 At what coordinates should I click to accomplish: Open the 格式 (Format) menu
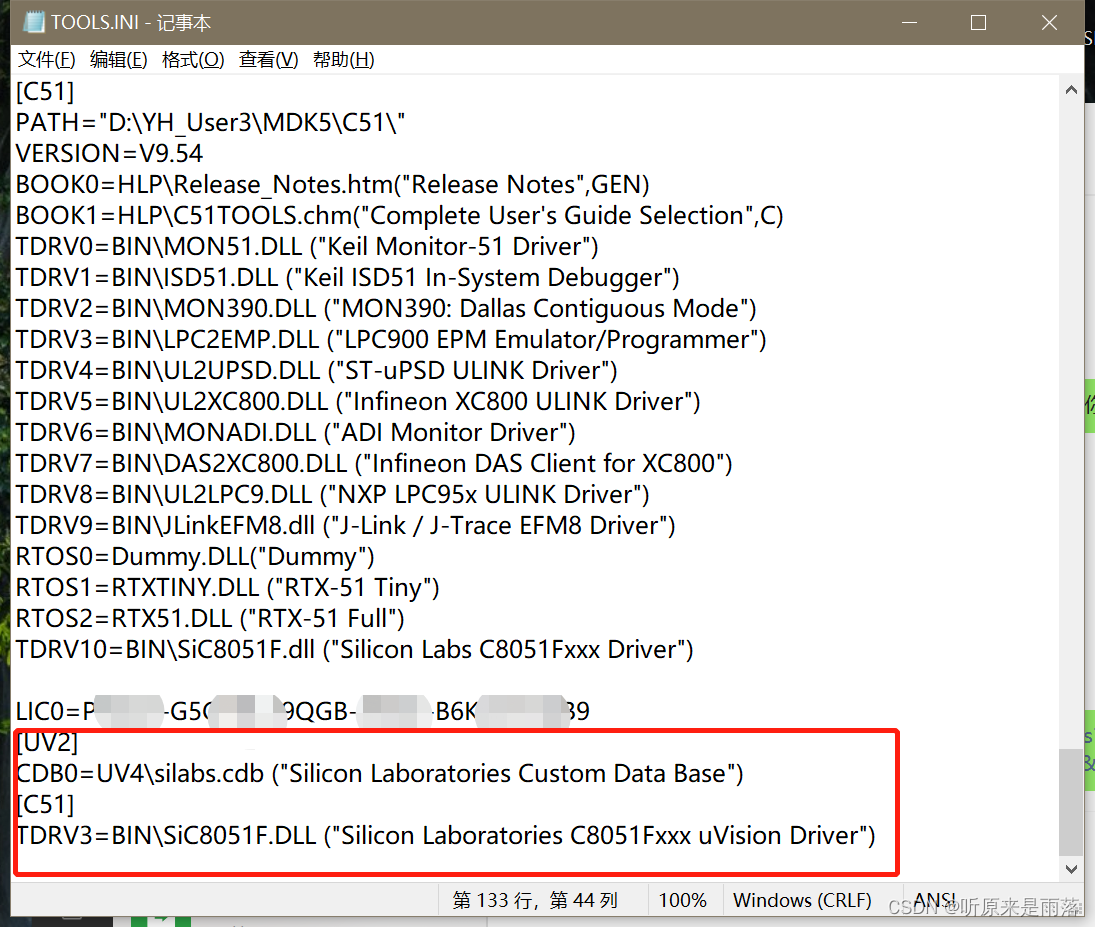[192, 59]
